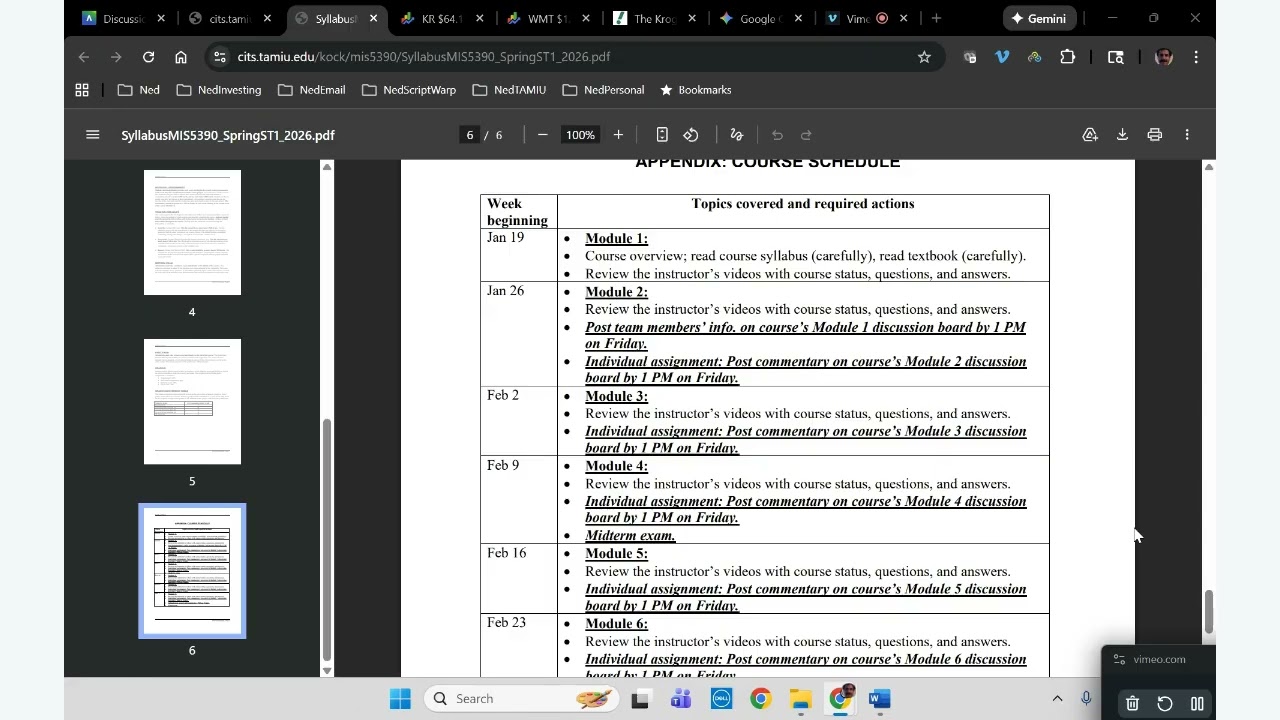Viewport: 1280px width, 720px height.
Task: Rotate the PDF counterclockwise
Action: [x=691, y=135]
